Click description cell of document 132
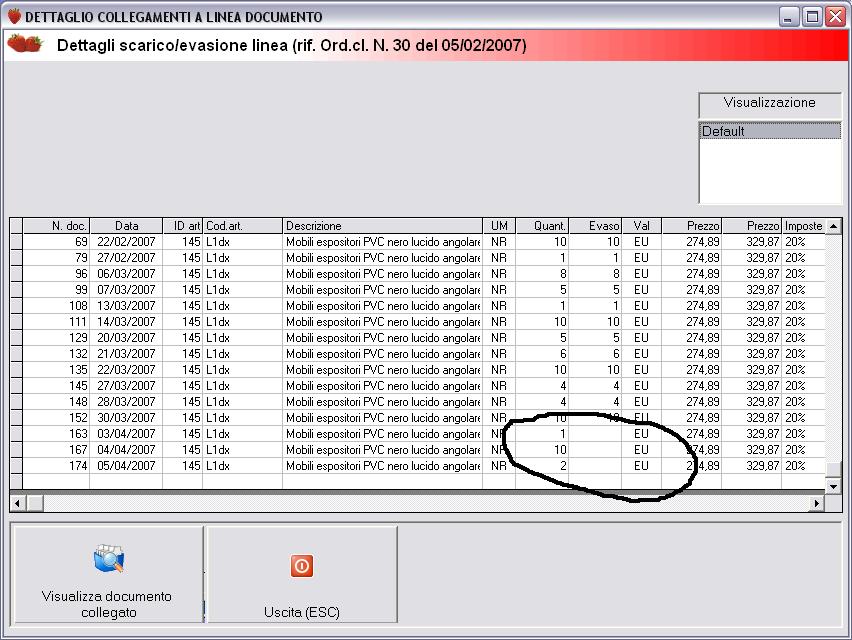852x640 pixels. (383, 354)
